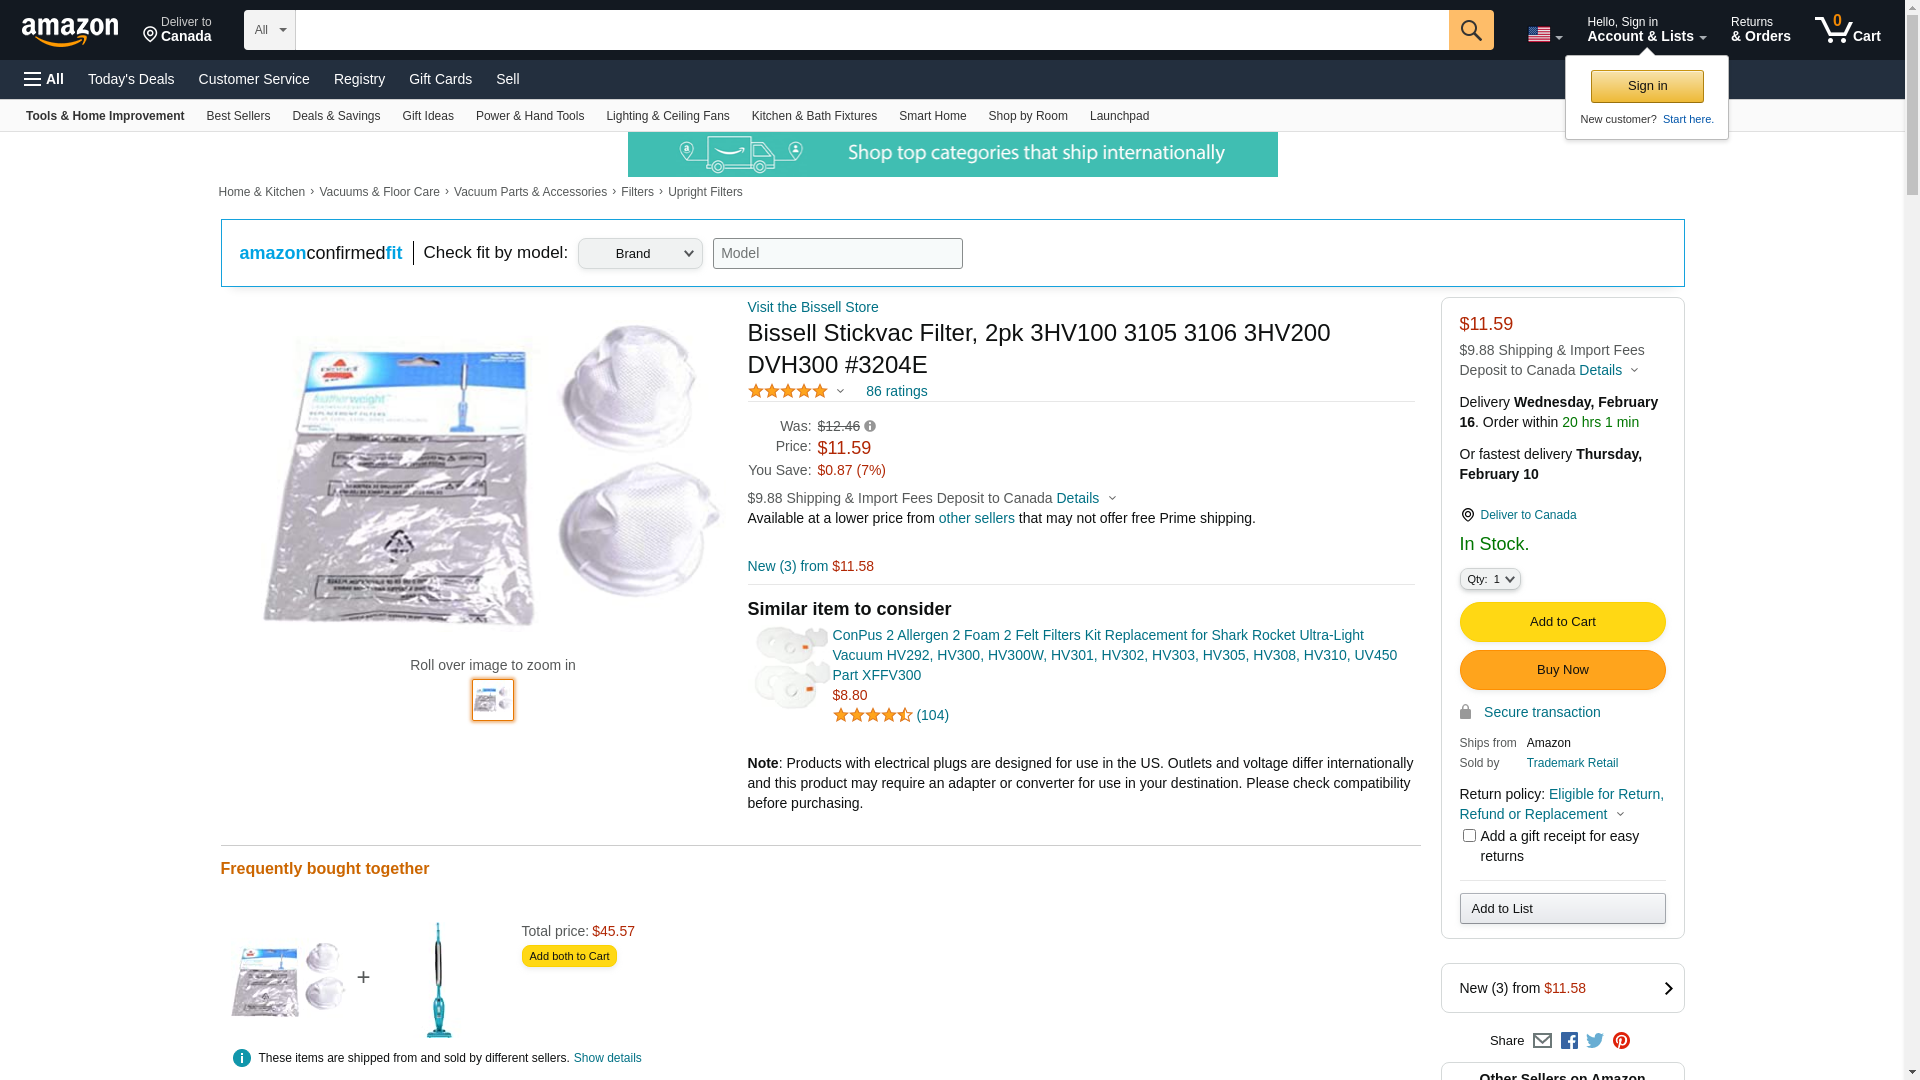Select the product image thumbnail

pyautogui.click(x=493, y=700)
